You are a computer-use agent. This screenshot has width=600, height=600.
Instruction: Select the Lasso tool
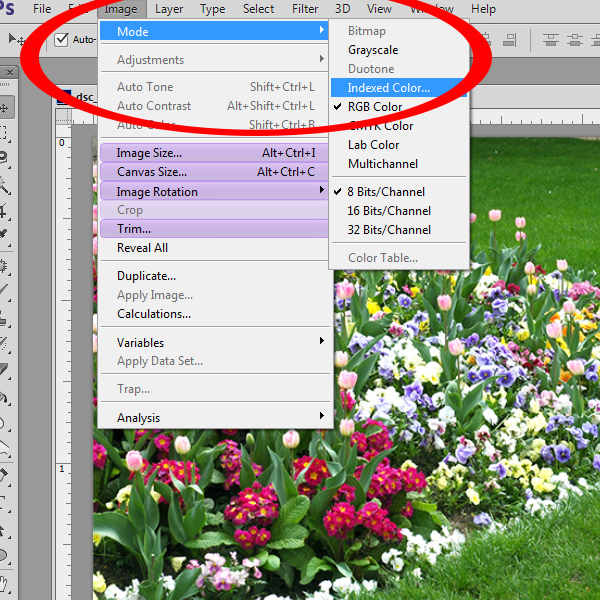pyautogui.click(x=4, y=158)
